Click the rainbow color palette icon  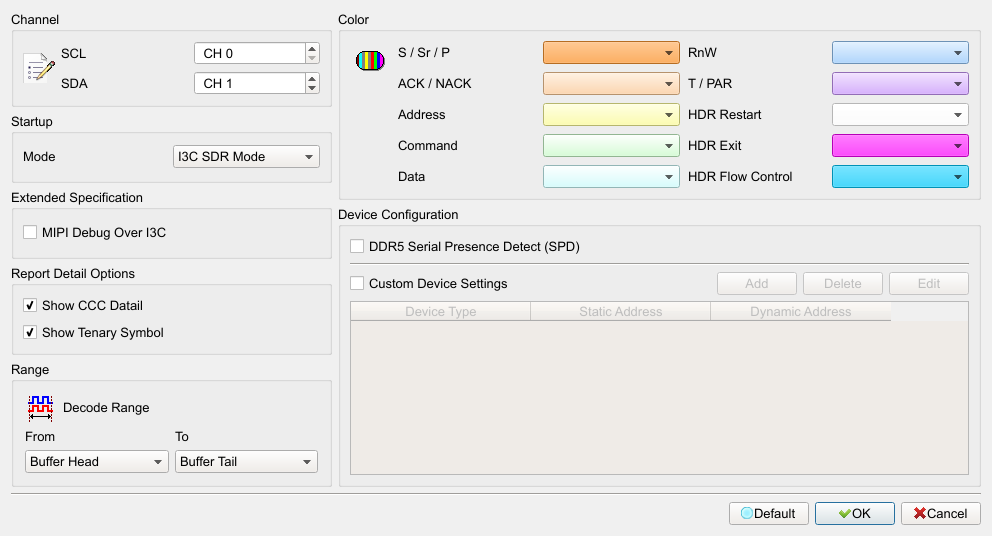(370, 61)
